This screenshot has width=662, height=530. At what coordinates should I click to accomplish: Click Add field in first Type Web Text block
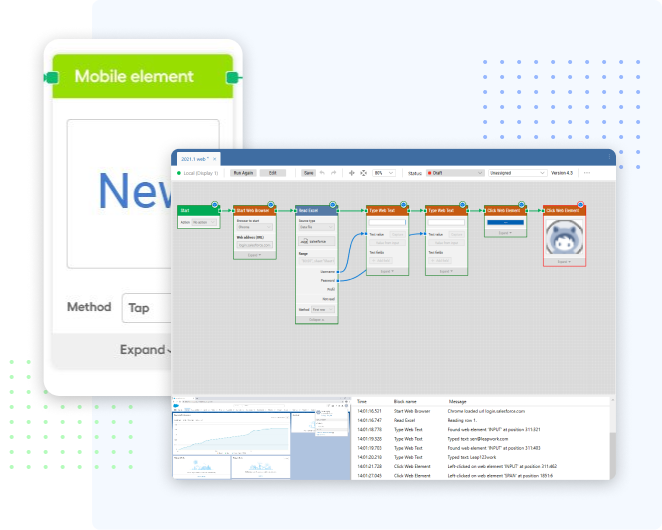pos(381,261)
